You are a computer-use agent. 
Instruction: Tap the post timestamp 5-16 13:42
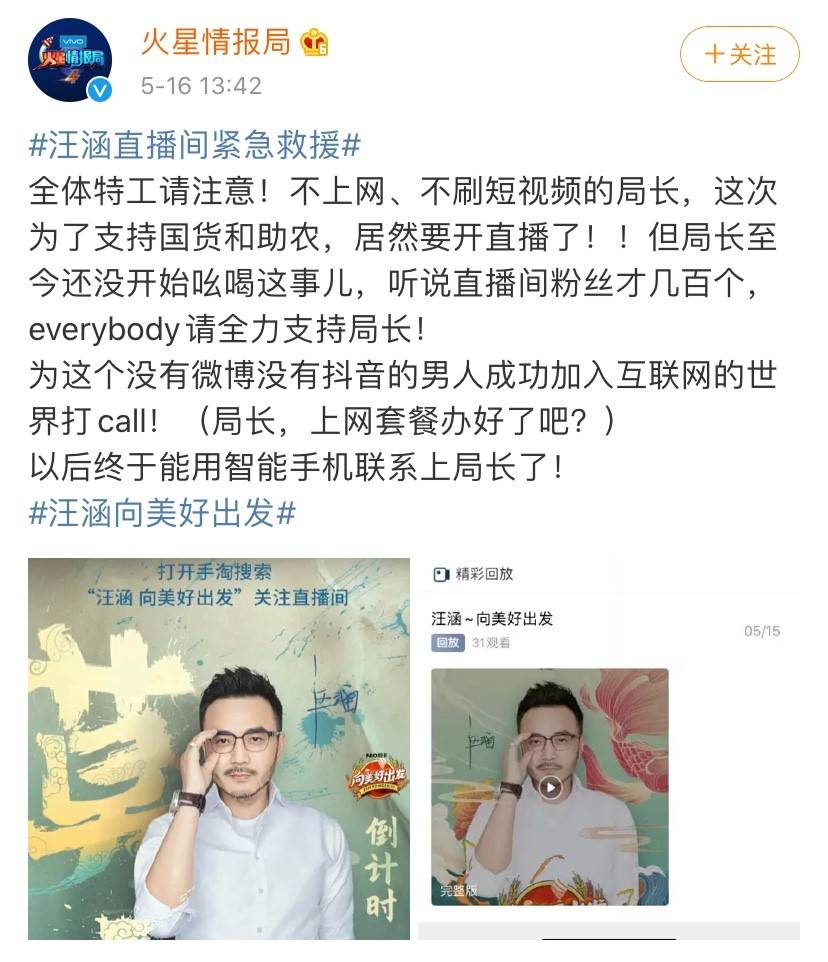click(201, 86)
